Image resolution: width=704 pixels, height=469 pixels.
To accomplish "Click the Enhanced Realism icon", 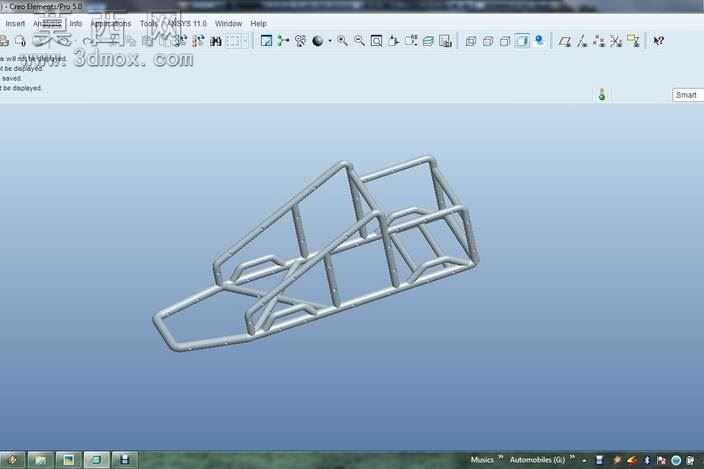I will point(539,41).
